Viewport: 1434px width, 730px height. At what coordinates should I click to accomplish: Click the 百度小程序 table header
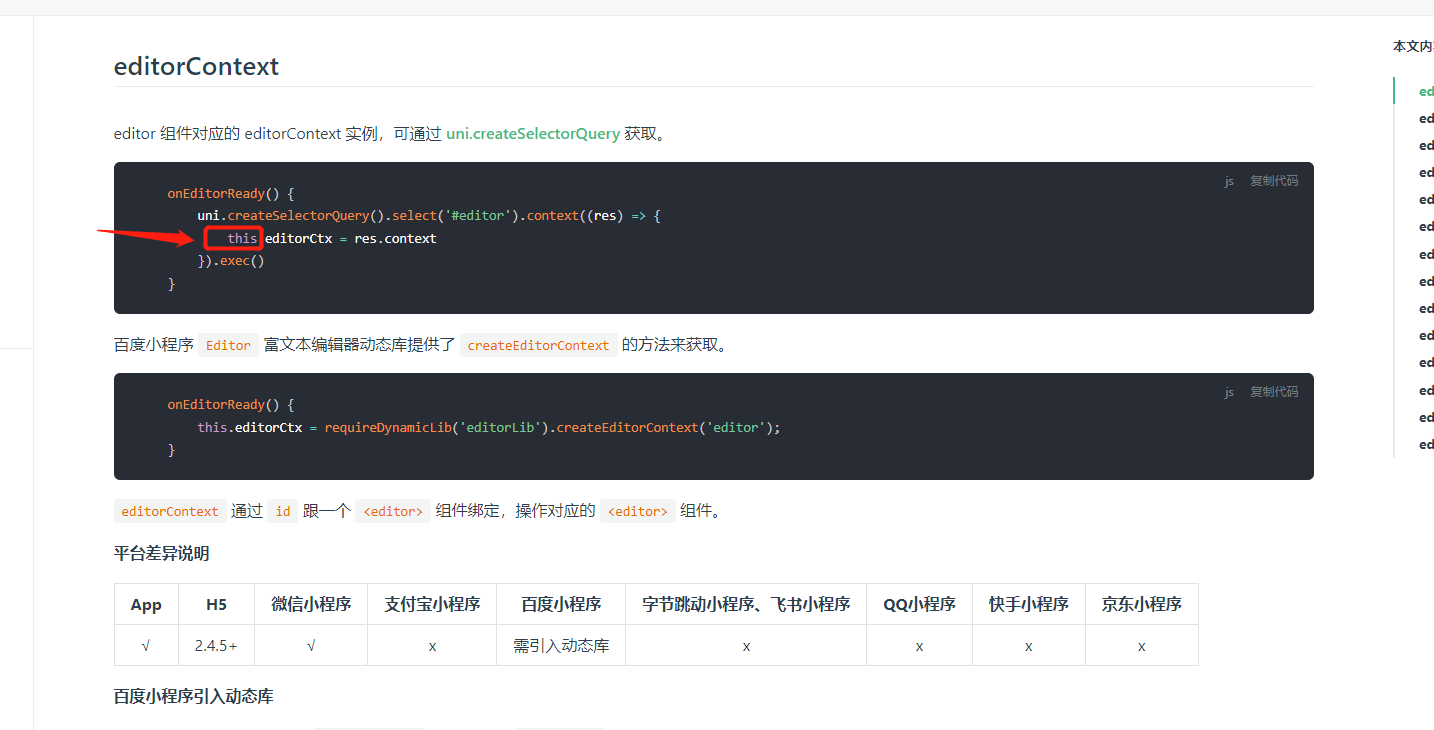pos(561,604)
